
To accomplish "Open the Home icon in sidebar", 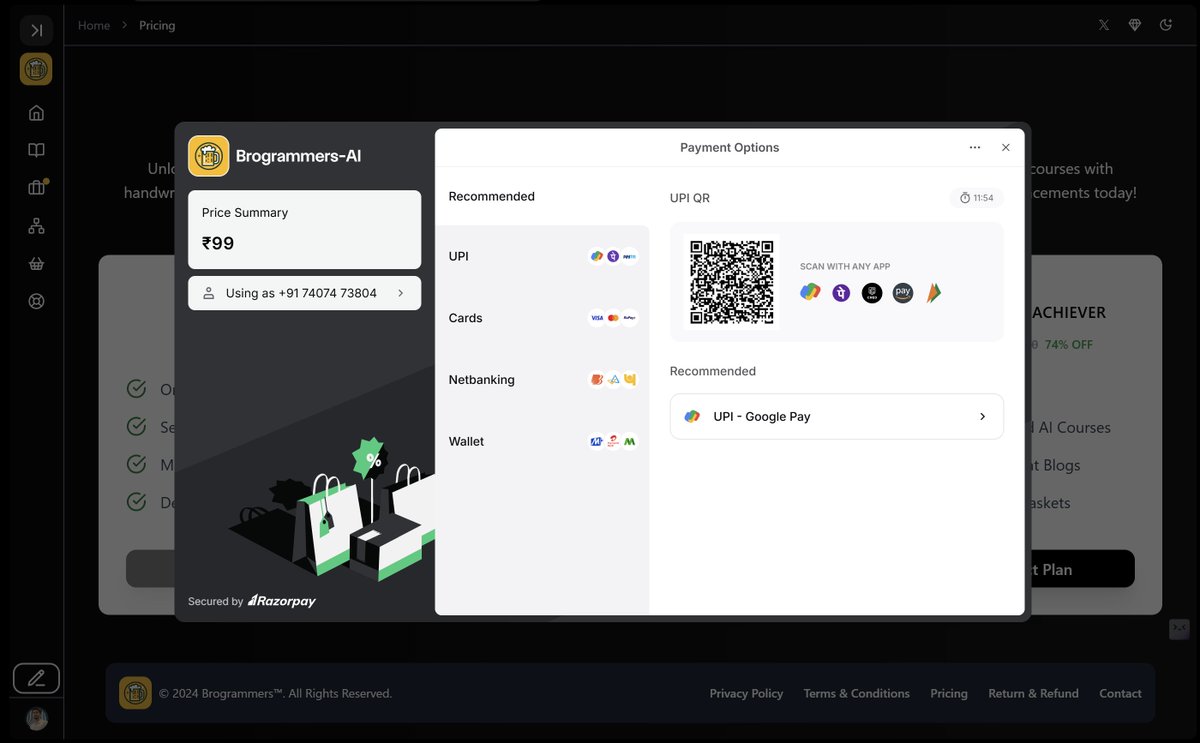I will point(36,112).
